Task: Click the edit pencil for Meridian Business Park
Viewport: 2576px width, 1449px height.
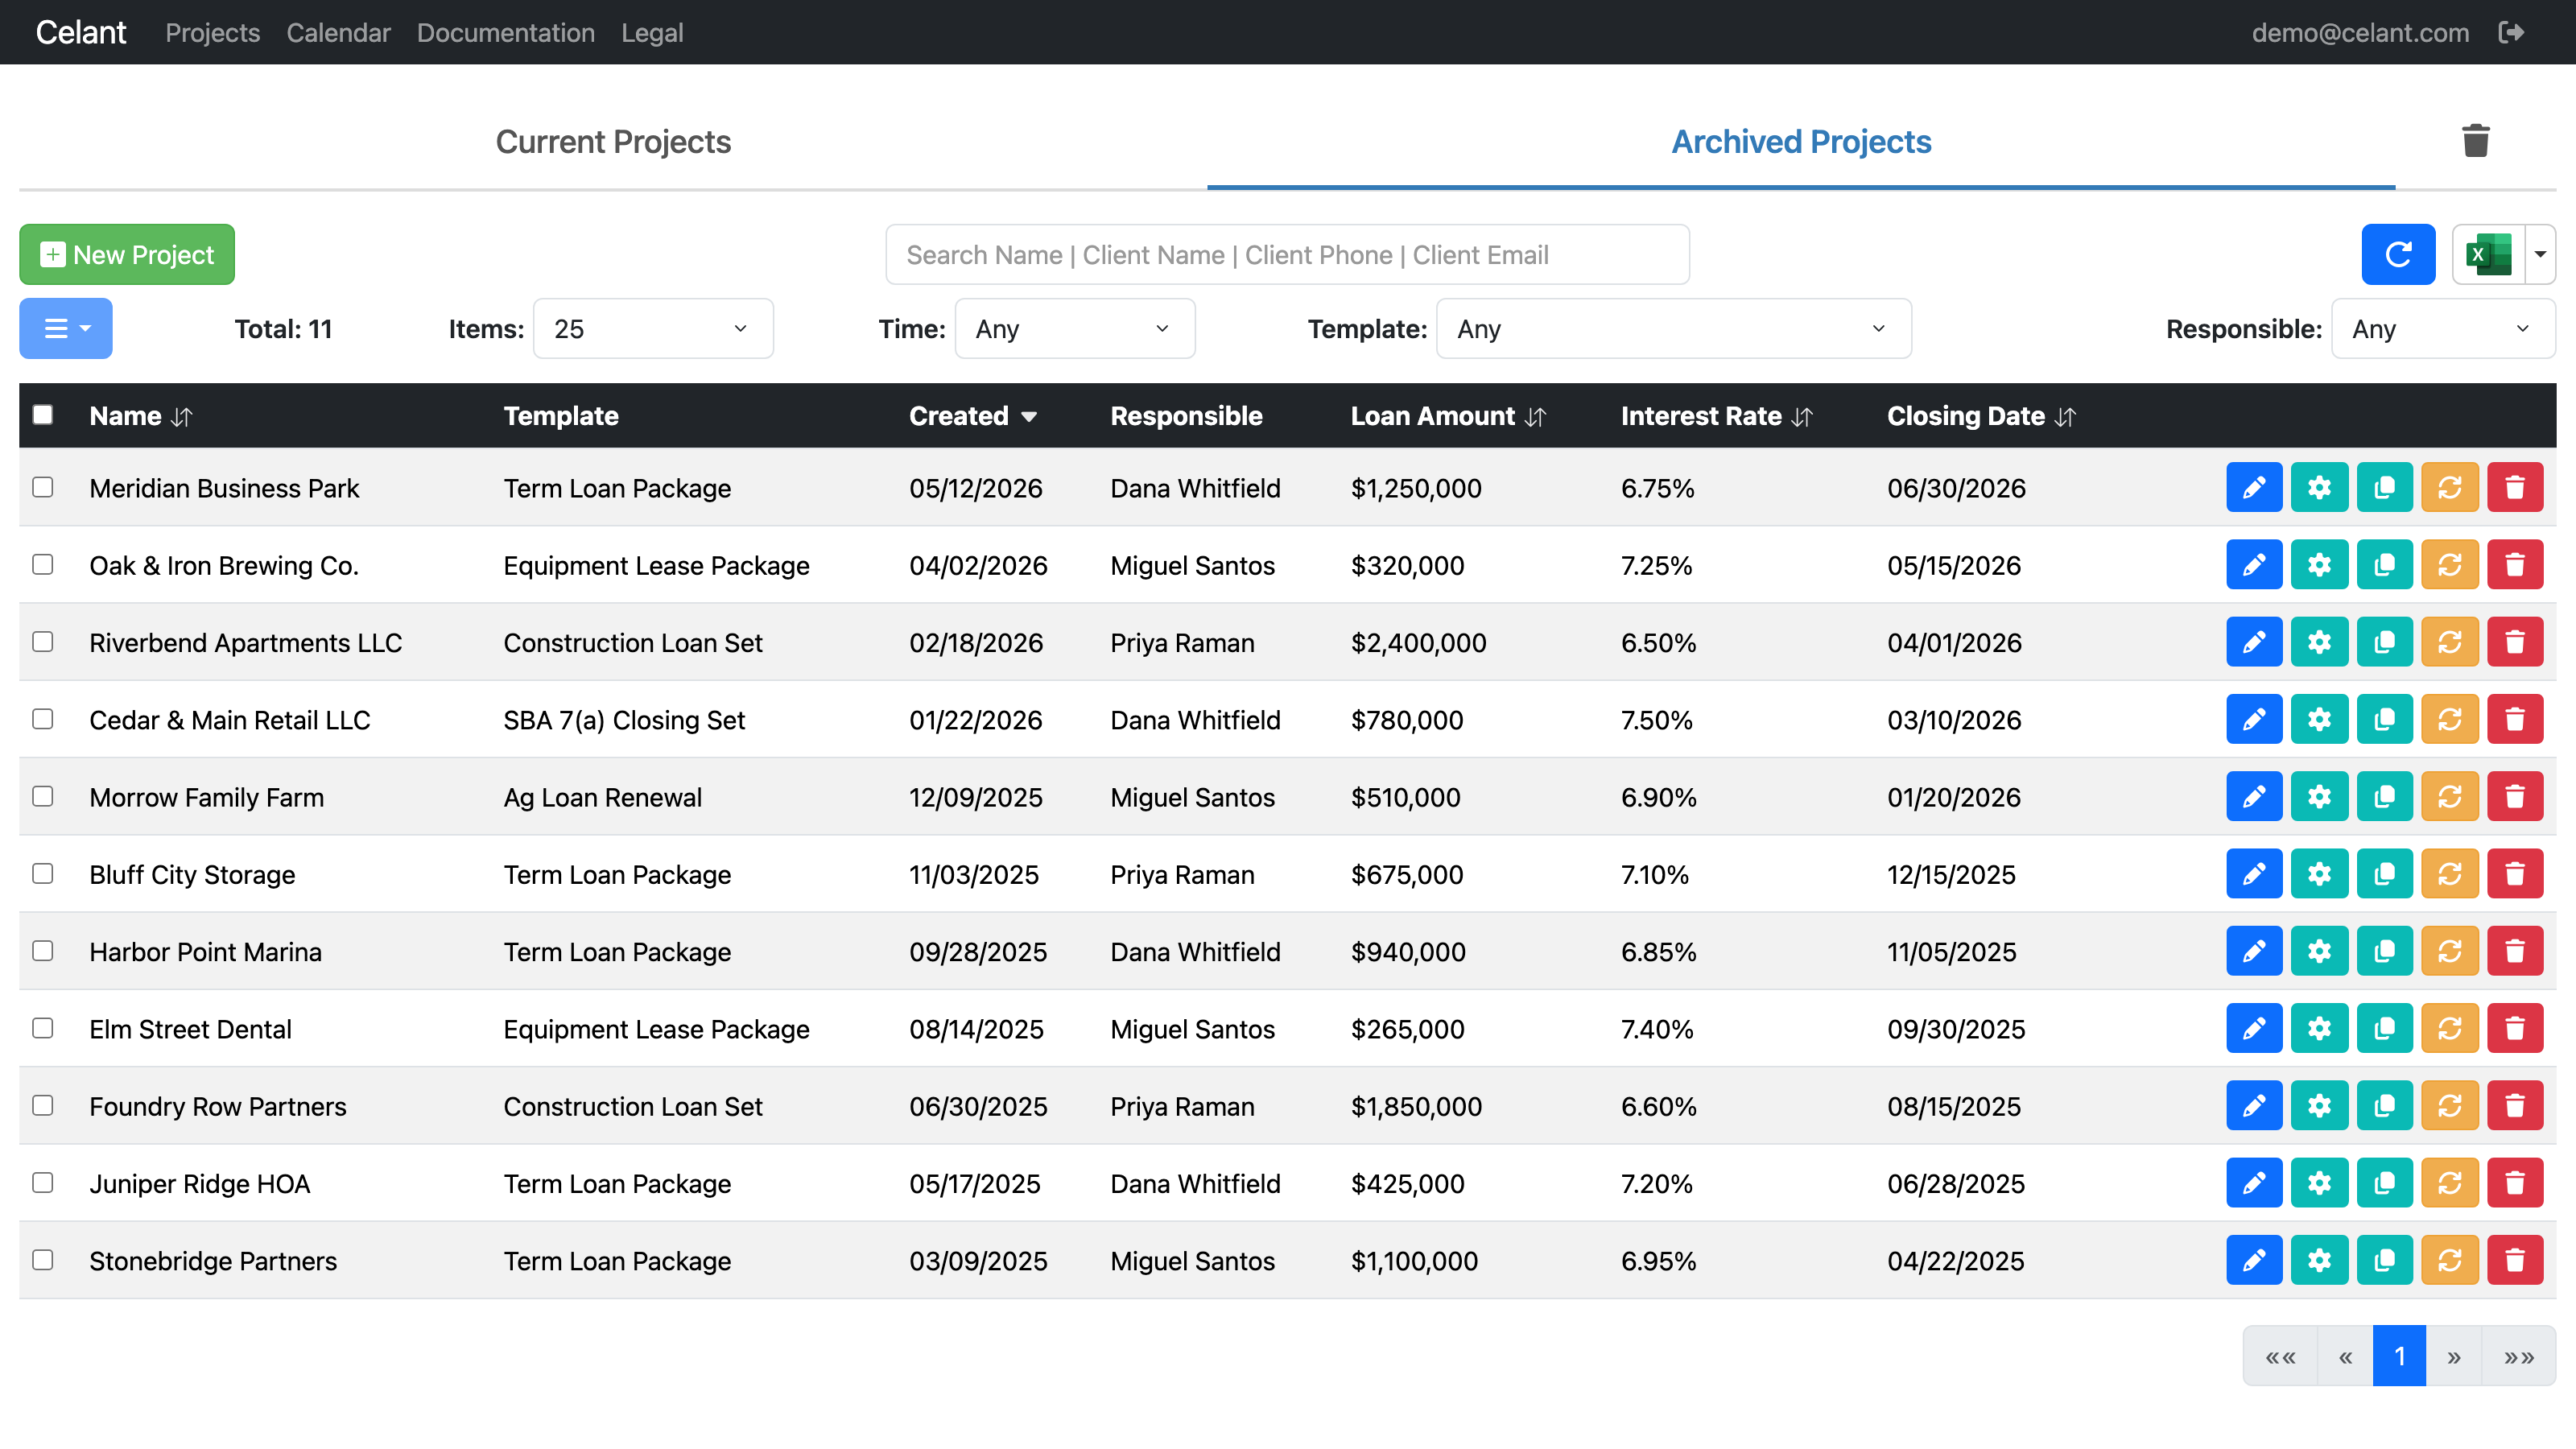Action: click(x=2254, y=488)
